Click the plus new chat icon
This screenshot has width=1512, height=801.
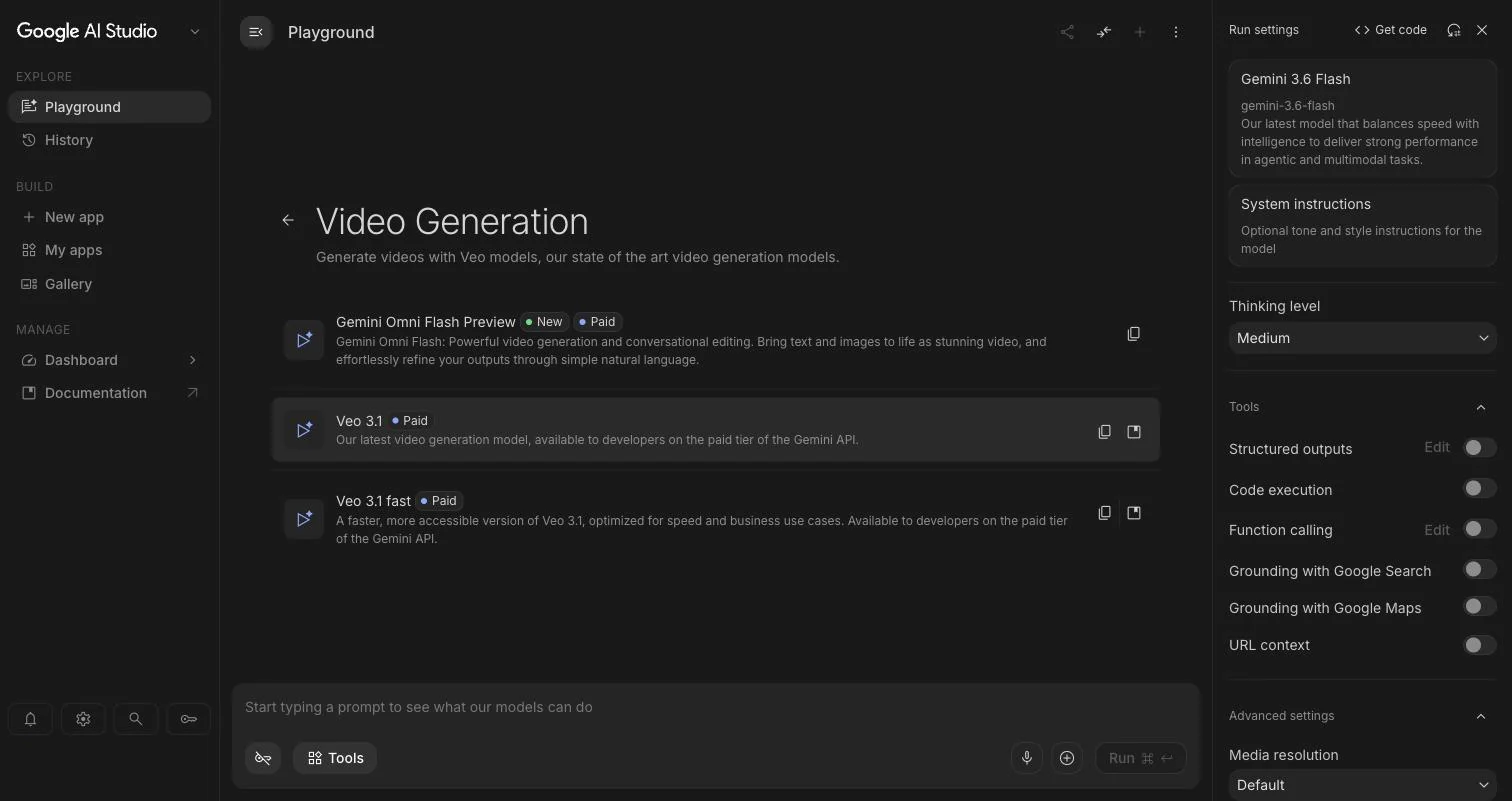[x=1139, y=32]
